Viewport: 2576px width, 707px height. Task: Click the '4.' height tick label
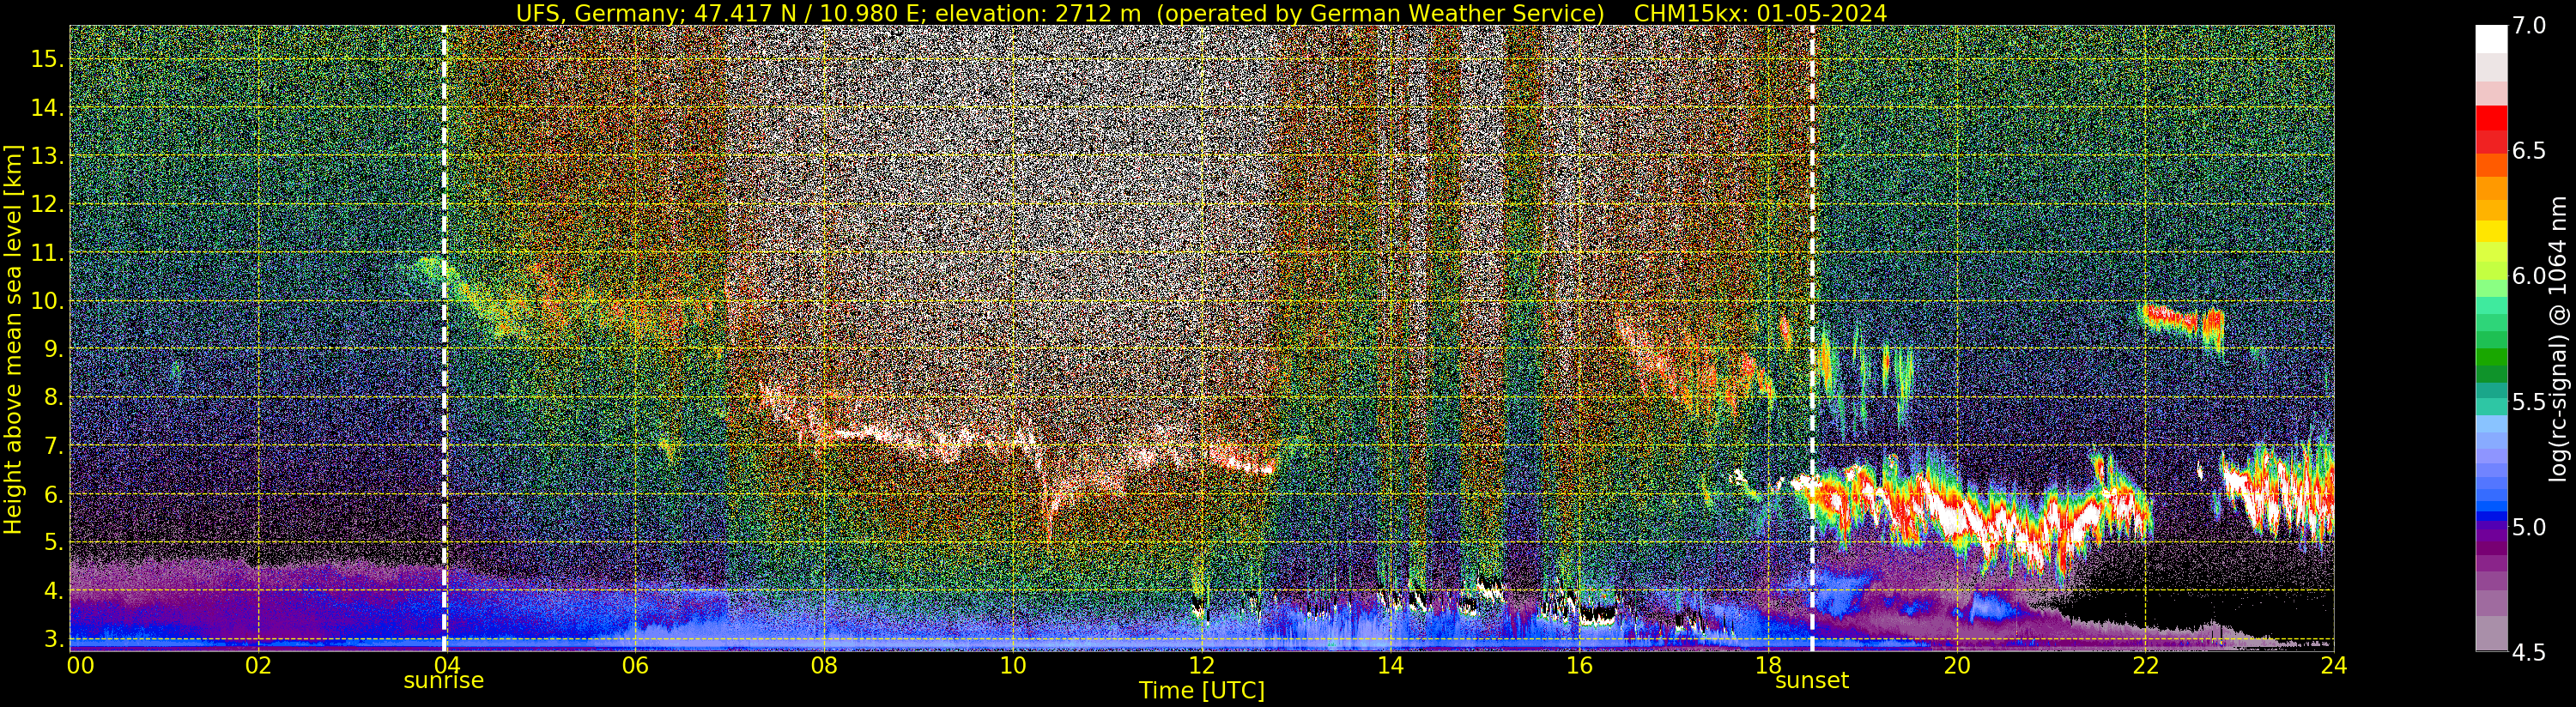53,591
